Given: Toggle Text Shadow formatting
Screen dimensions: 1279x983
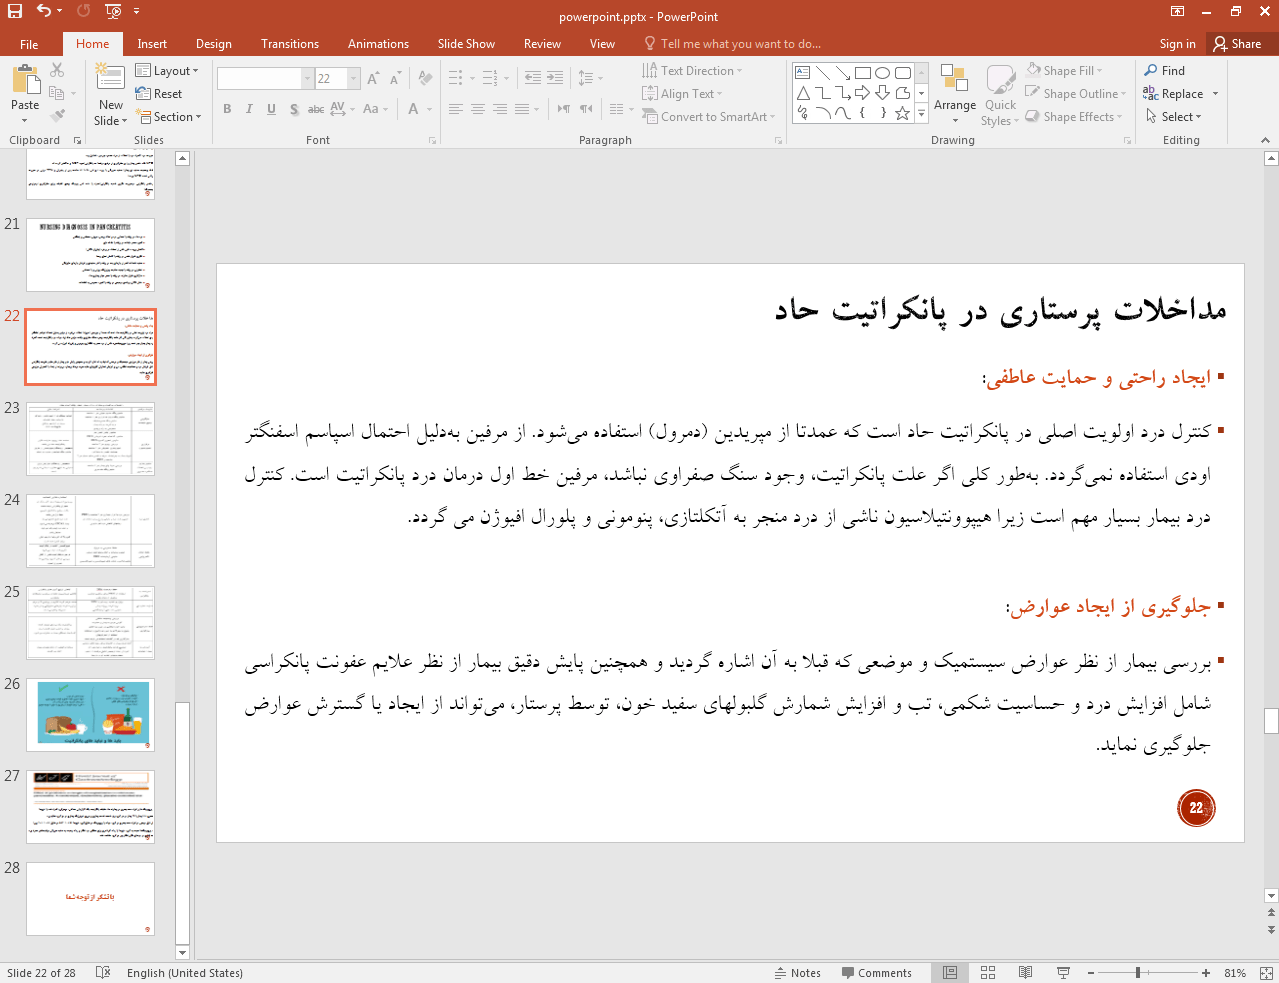Looking at the screenshot, I should click(x=293, y=109).
